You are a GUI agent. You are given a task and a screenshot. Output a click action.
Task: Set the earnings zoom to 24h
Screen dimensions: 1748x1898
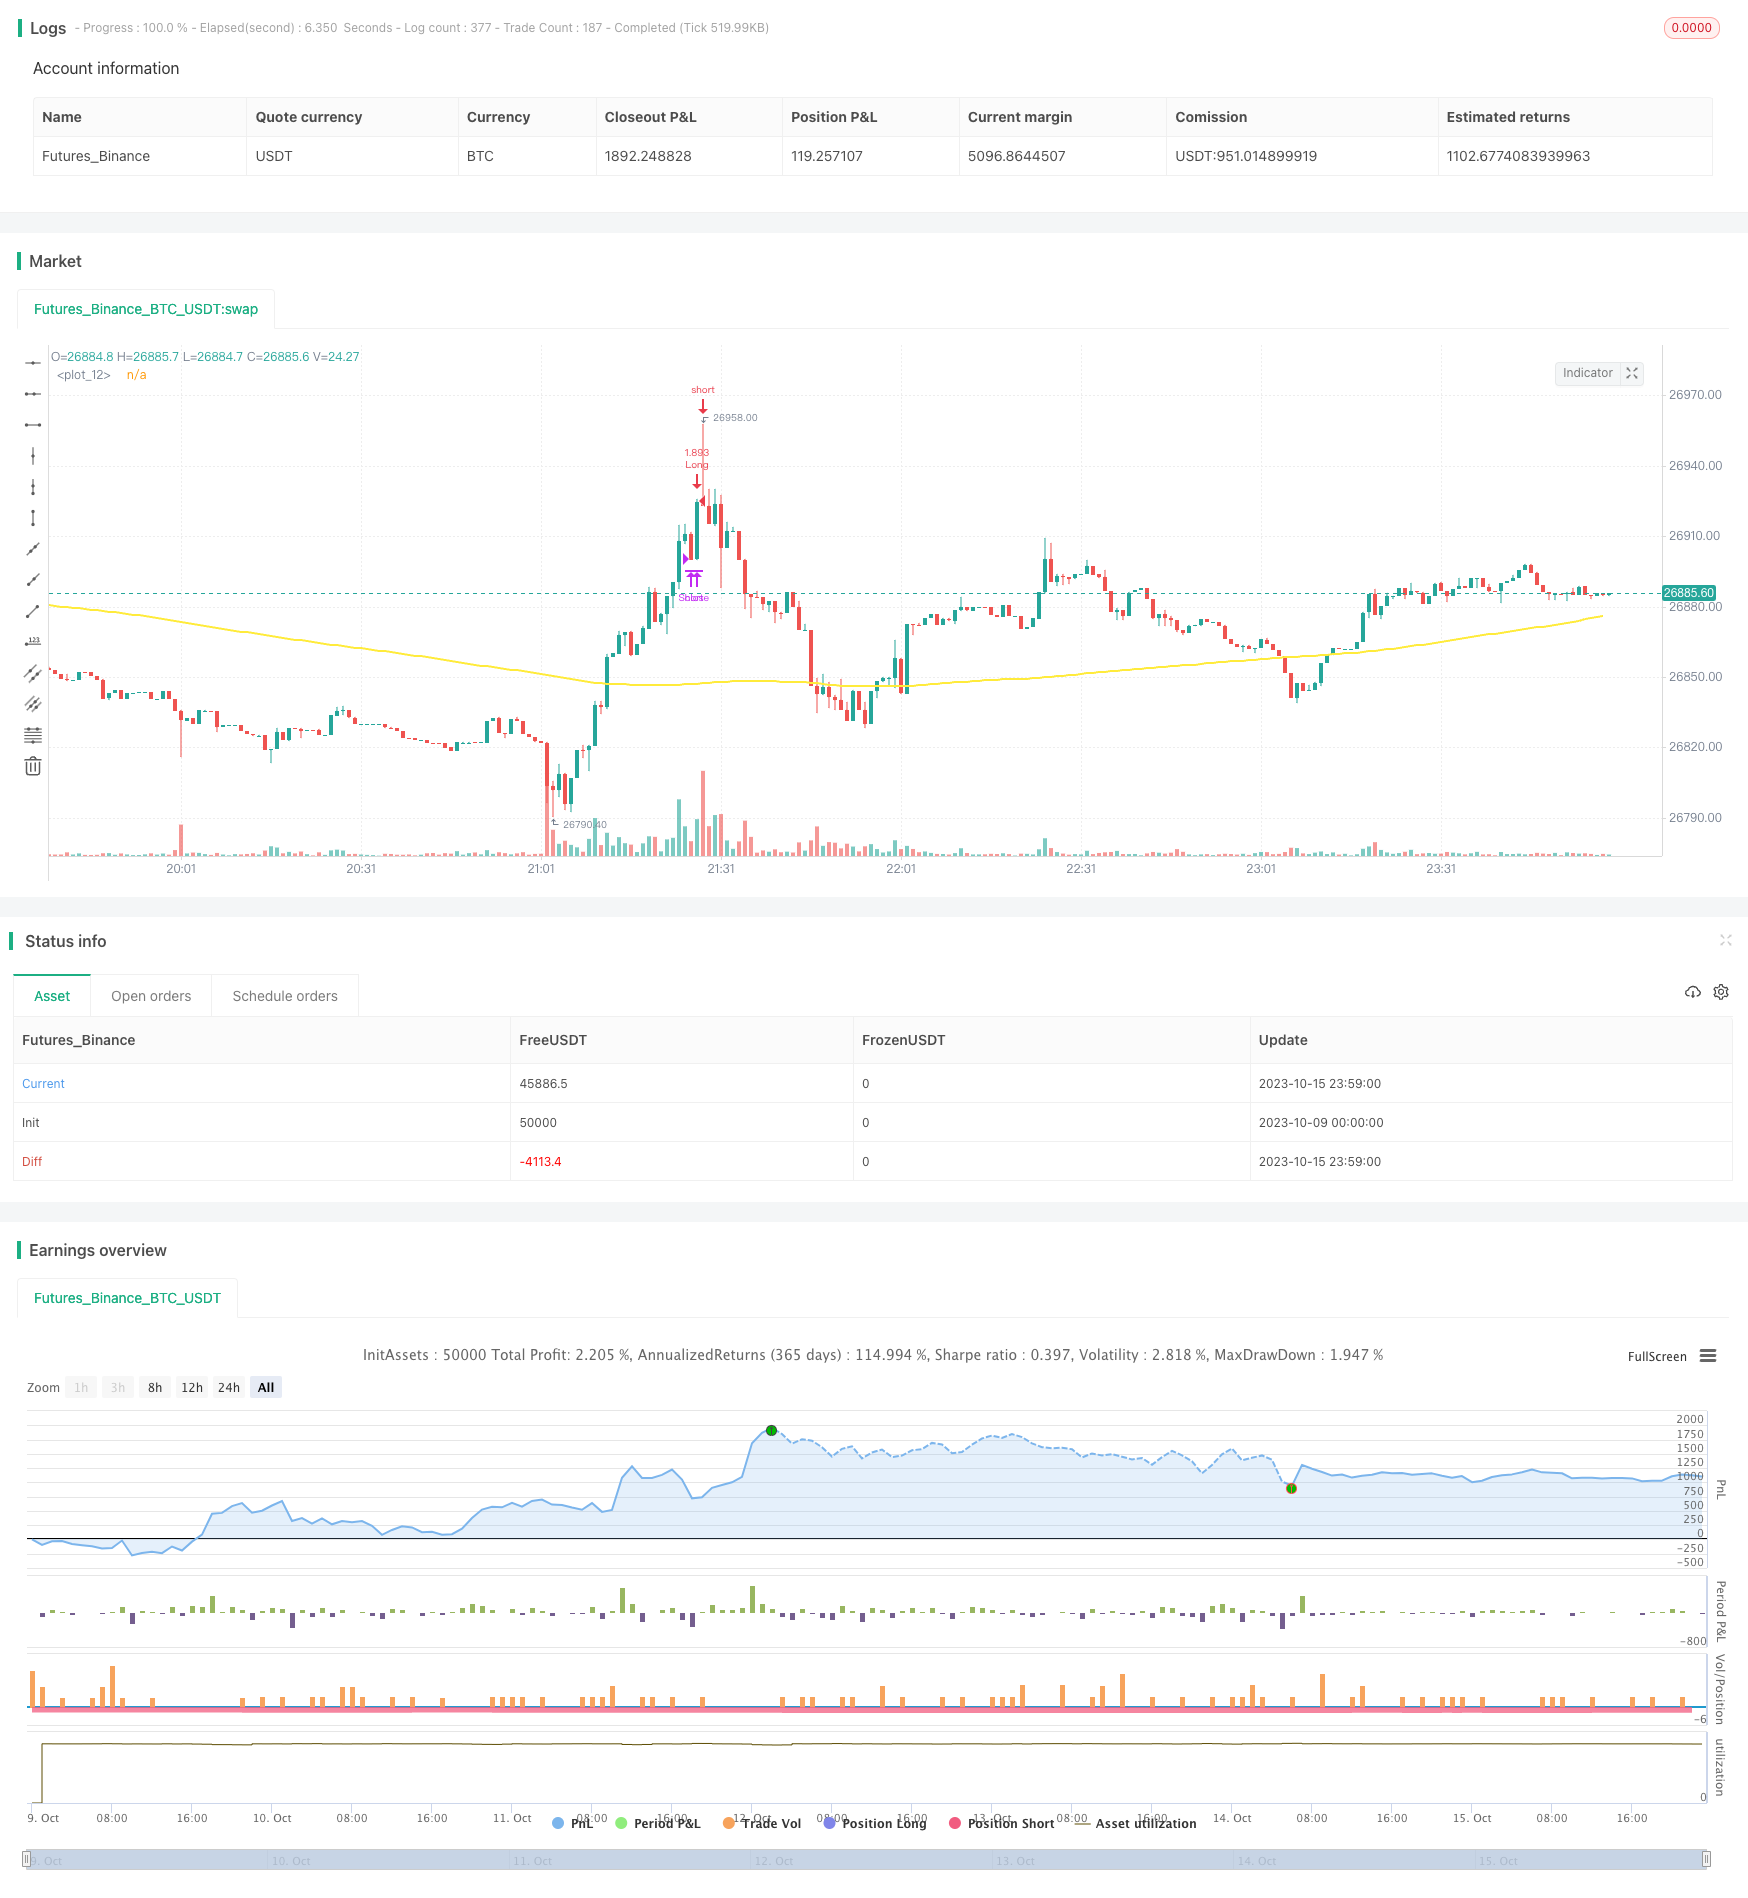pyautogui.click(x=229, y=1387)
